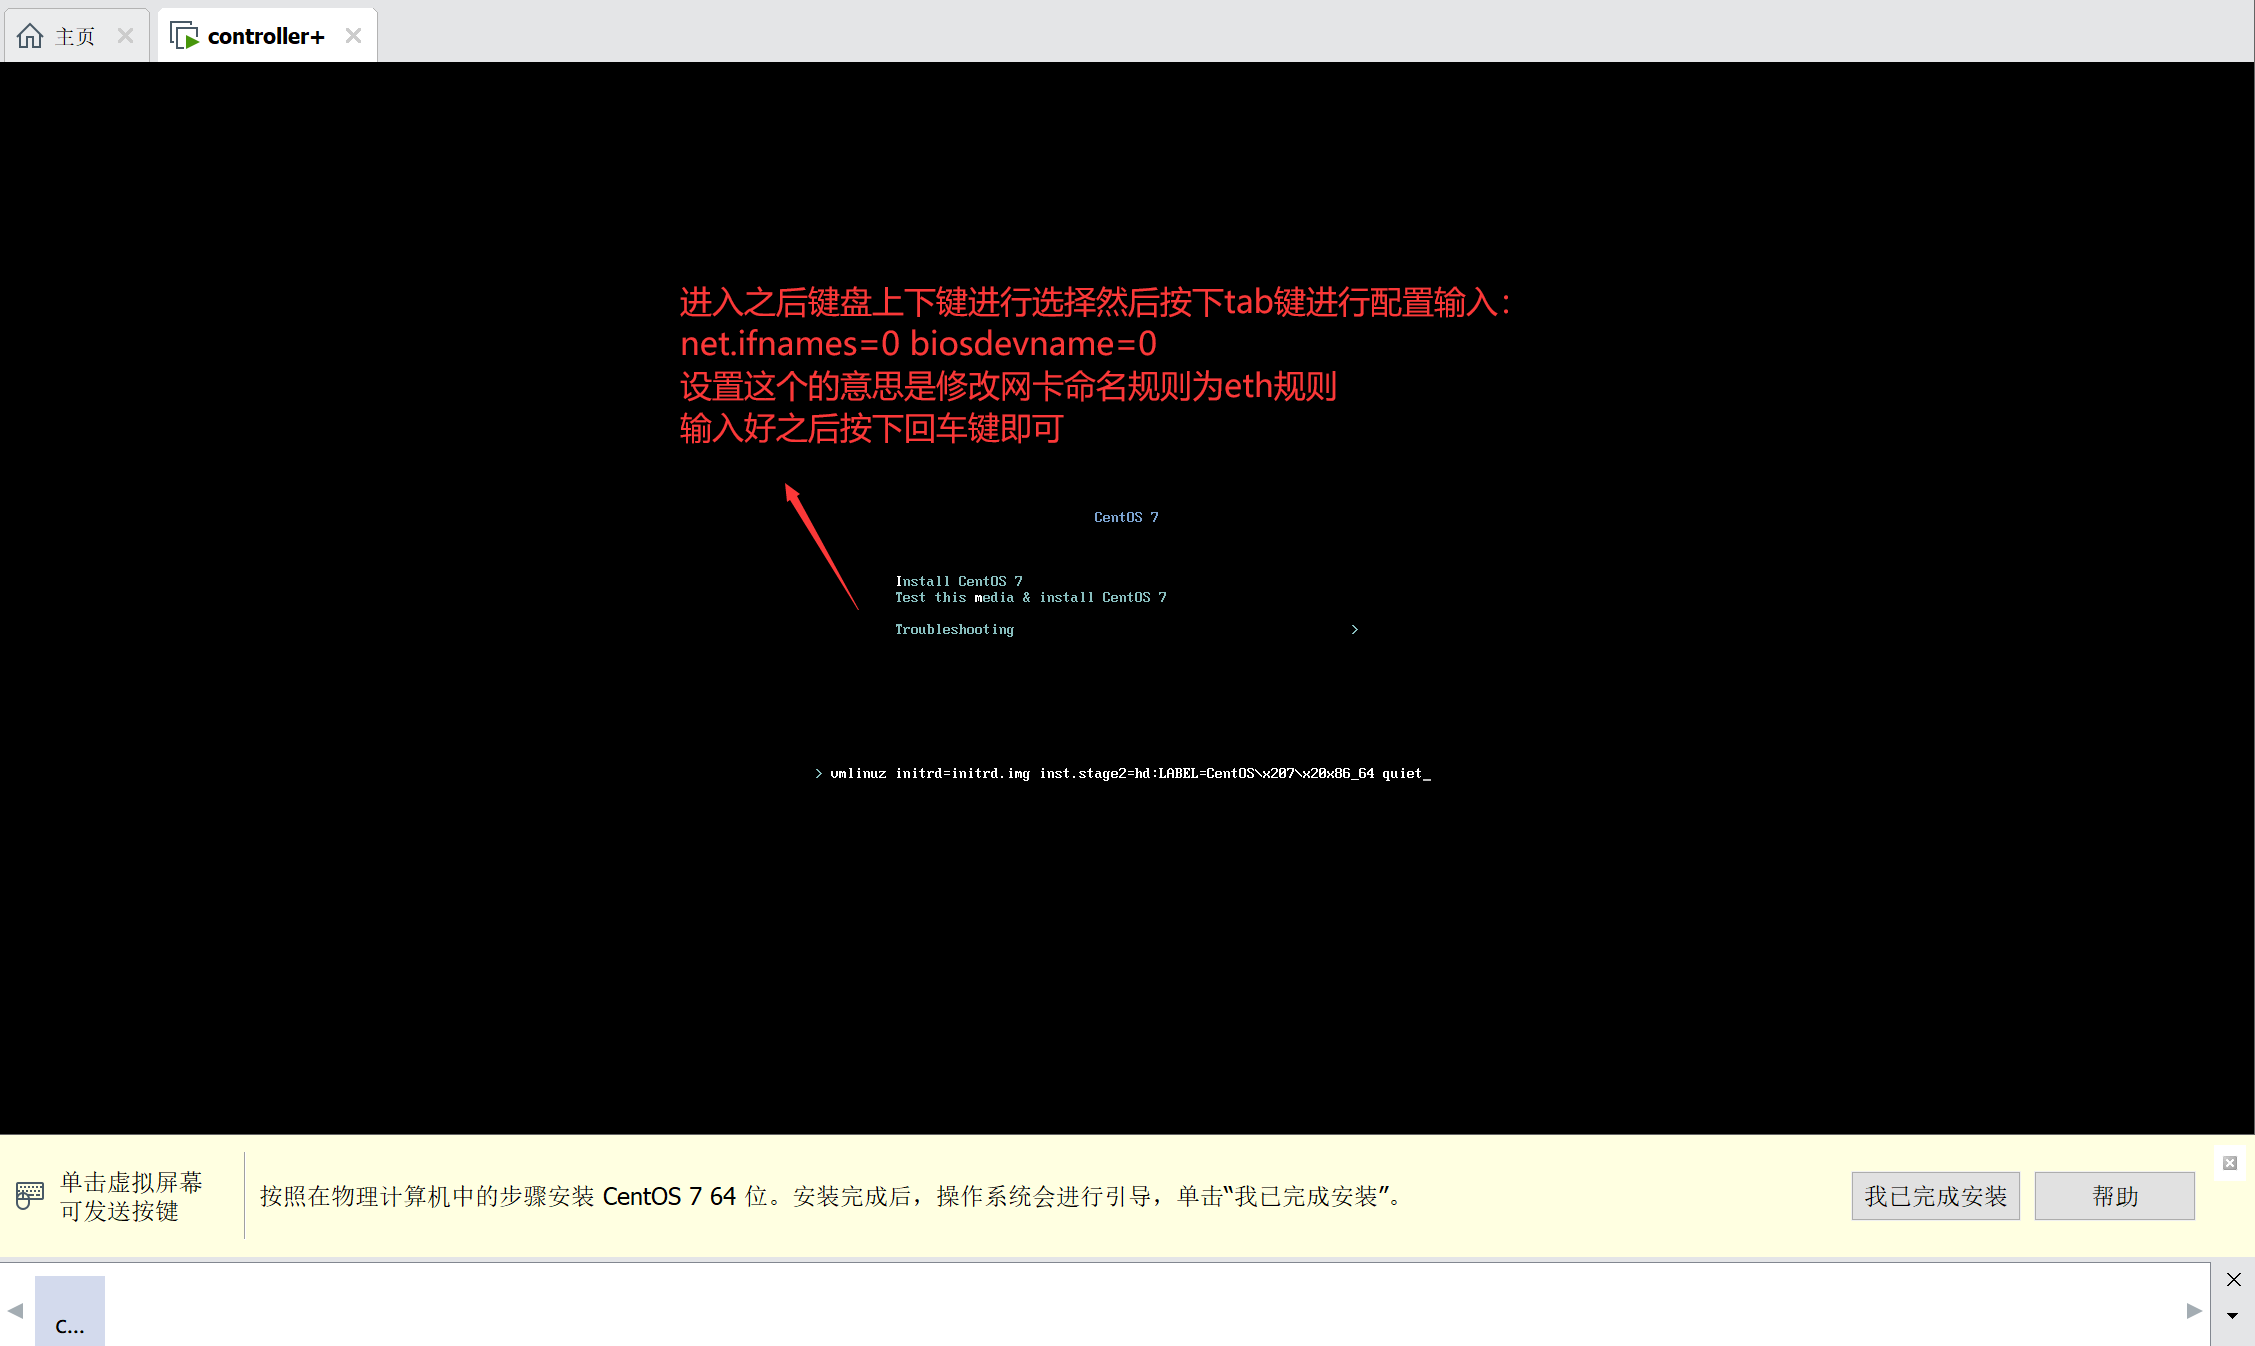Select the controller+ VM tab
Viewport: 2255px width, 1346px height.
click(266, 36)
